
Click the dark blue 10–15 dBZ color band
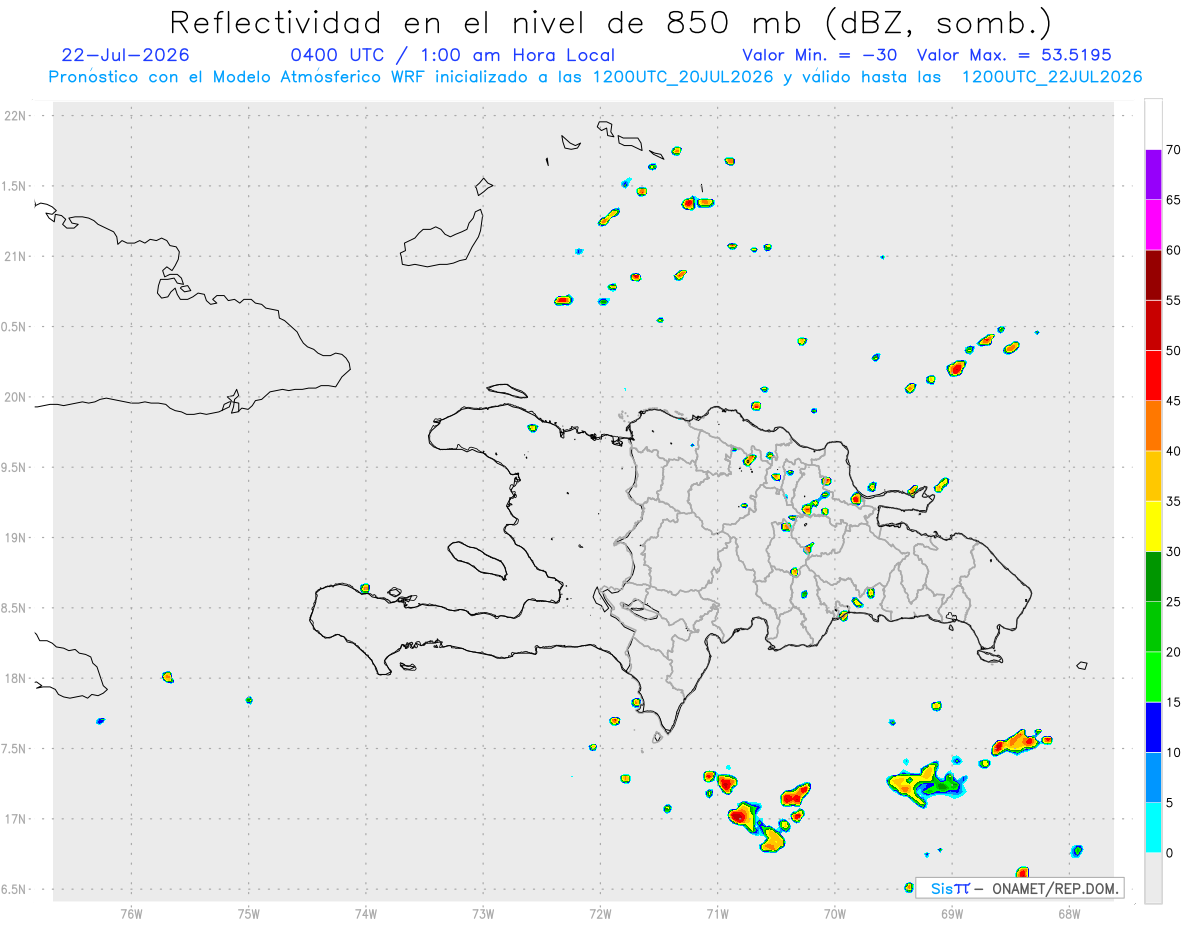coord(1153,727)
